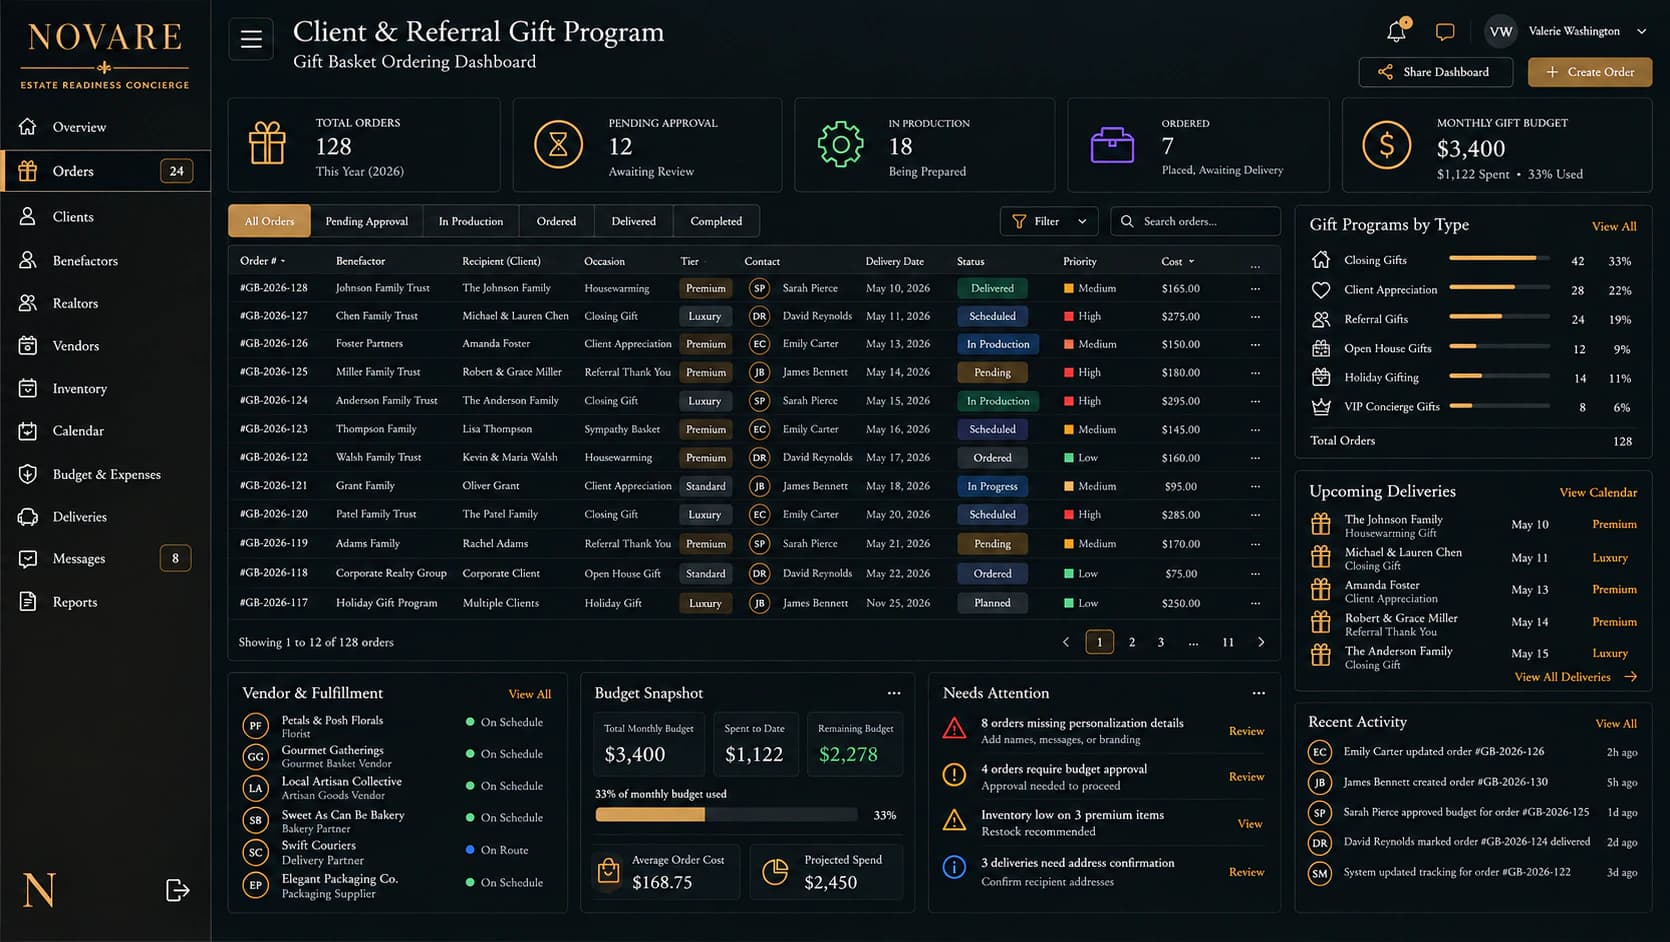Click Create Order button

tap(1590, 72)
